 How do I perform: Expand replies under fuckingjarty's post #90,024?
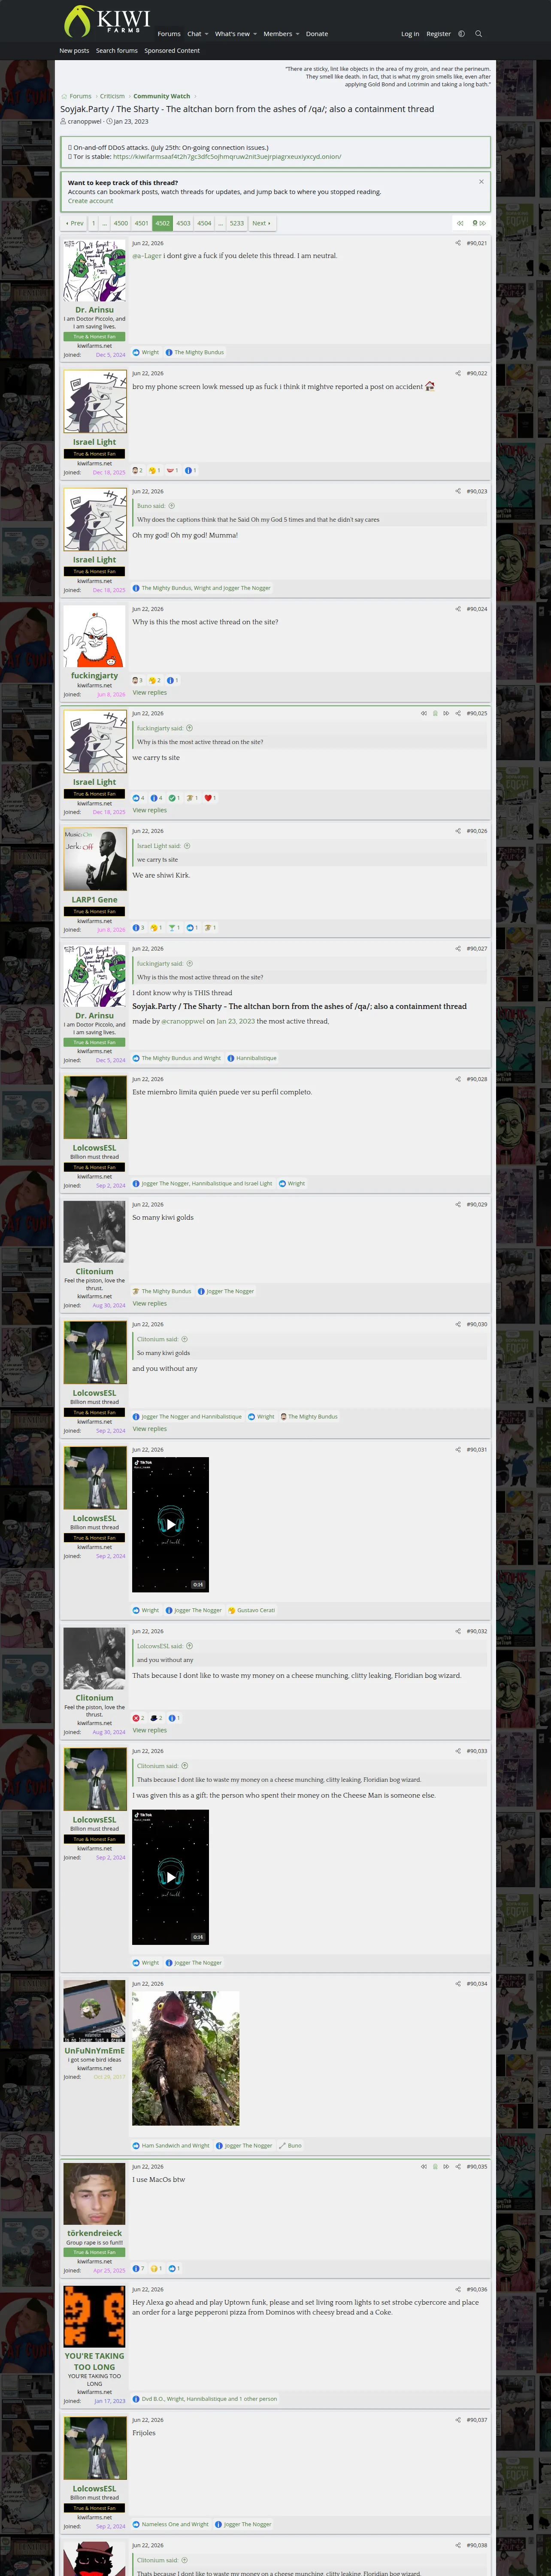[150, 692]
